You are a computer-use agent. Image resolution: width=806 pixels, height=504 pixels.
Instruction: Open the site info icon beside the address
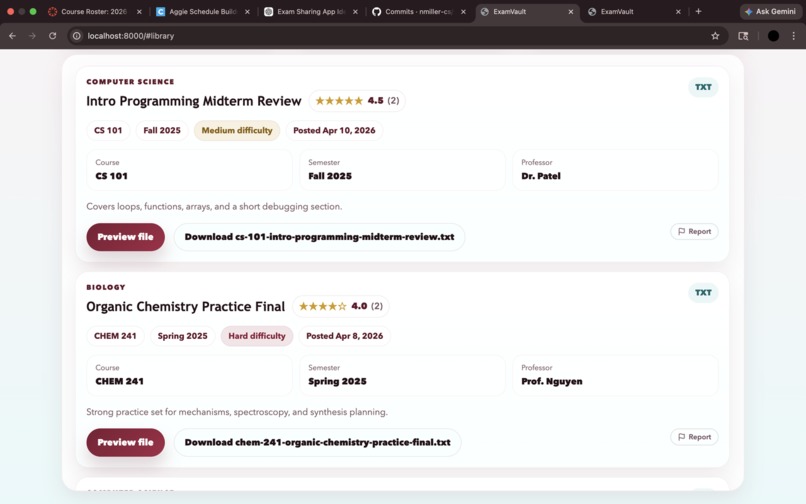77,36
